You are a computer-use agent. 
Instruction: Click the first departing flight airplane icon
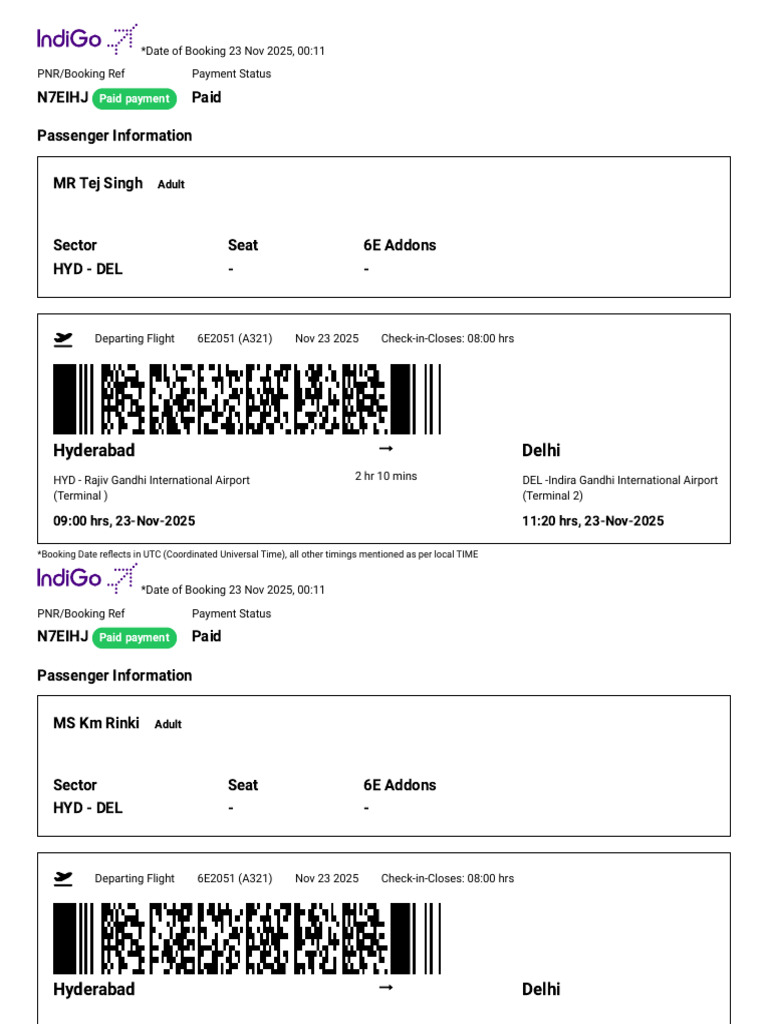(x=63, y=339)
